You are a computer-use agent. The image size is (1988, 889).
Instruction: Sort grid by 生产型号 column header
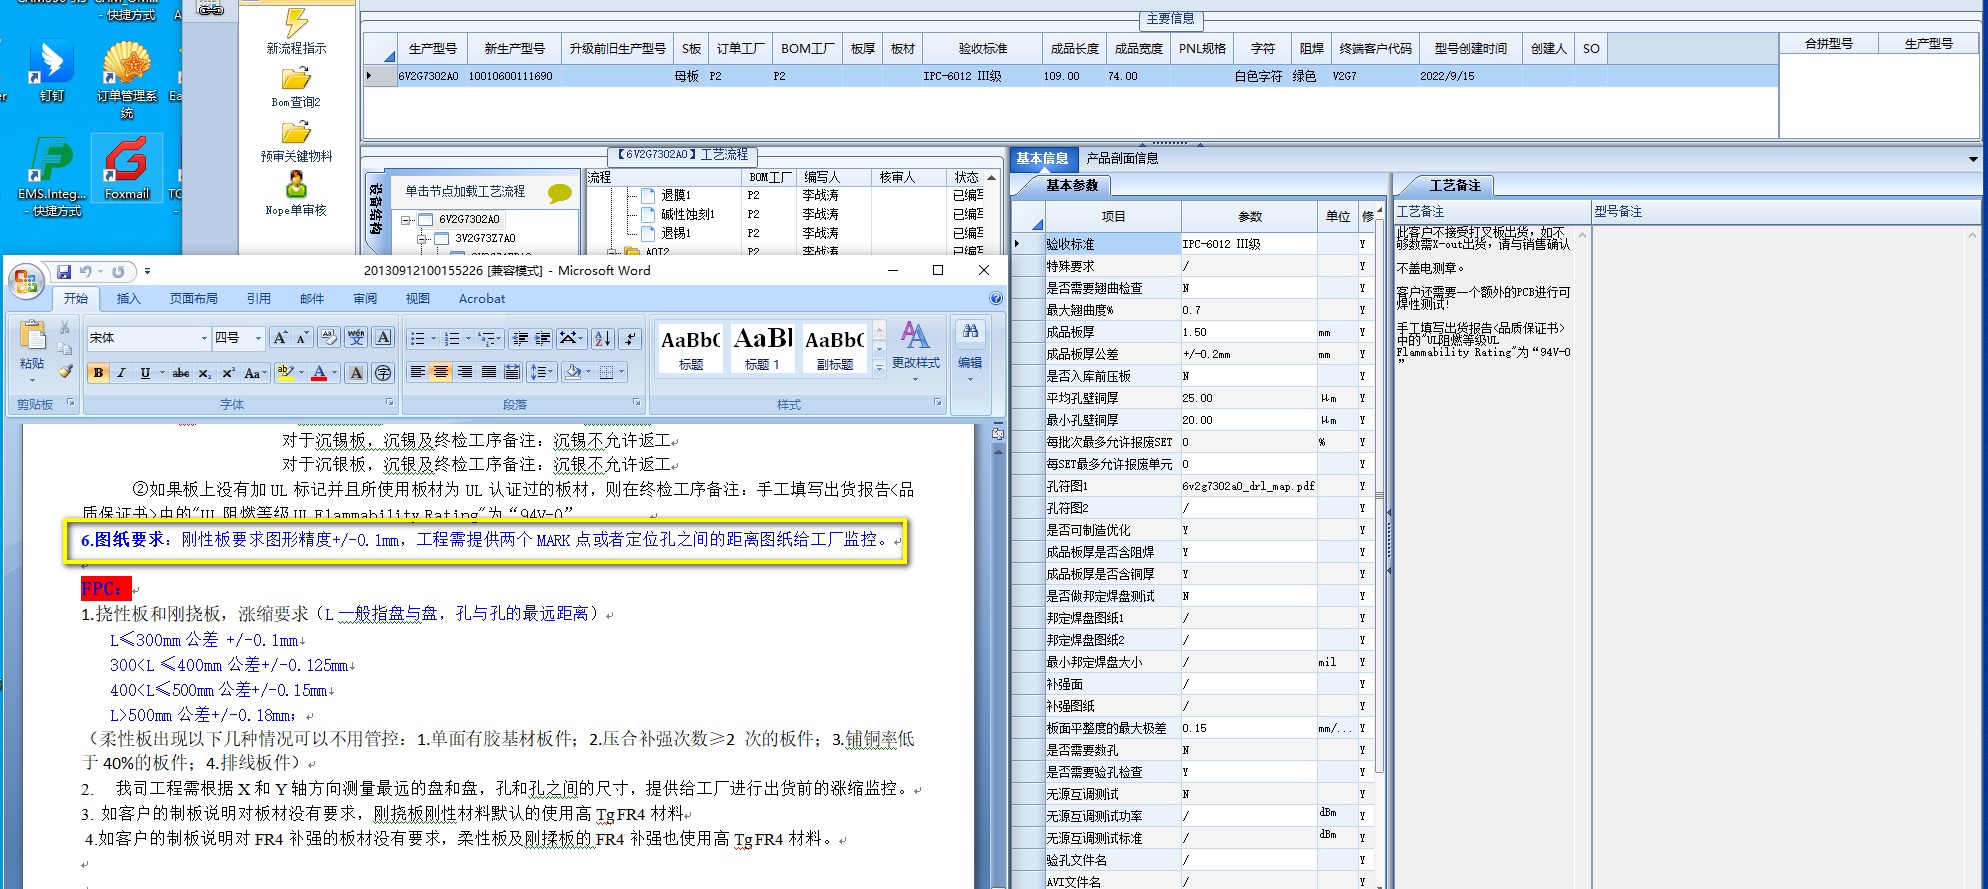pos(433,48)
